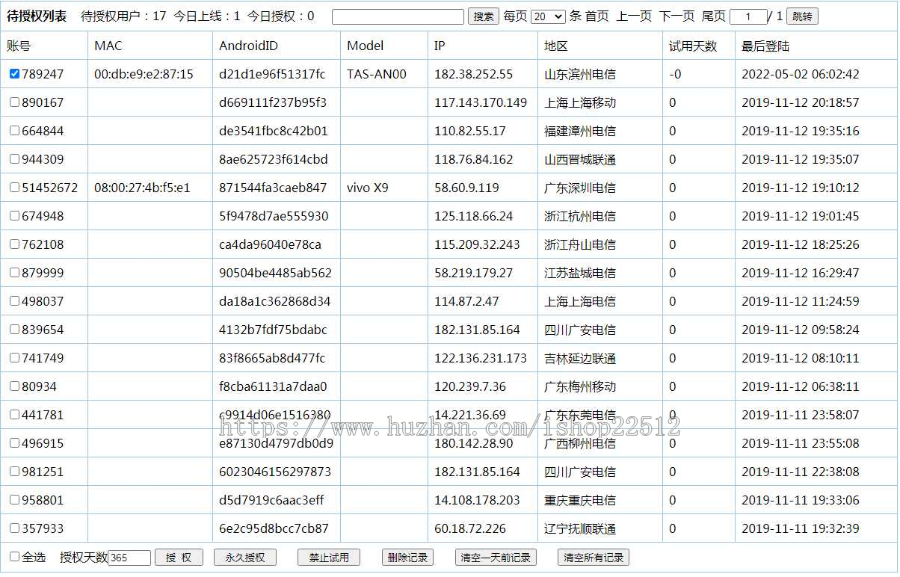Click the 辽宁抚顺联通 region cell

click(580, 529)
